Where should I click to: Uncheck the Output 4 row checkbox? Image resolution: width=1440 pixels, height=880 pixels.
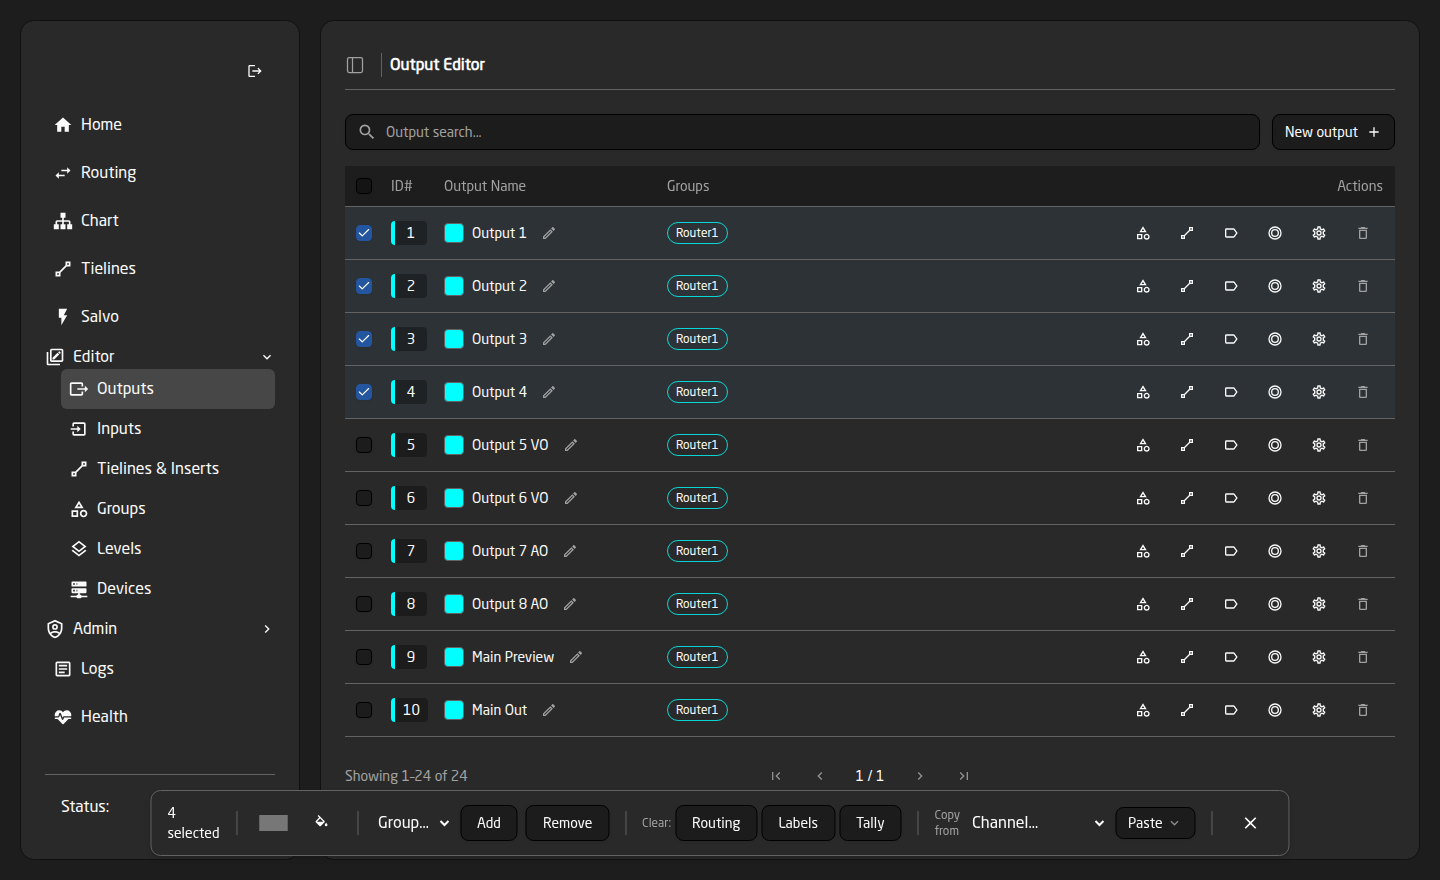point(364,392)
